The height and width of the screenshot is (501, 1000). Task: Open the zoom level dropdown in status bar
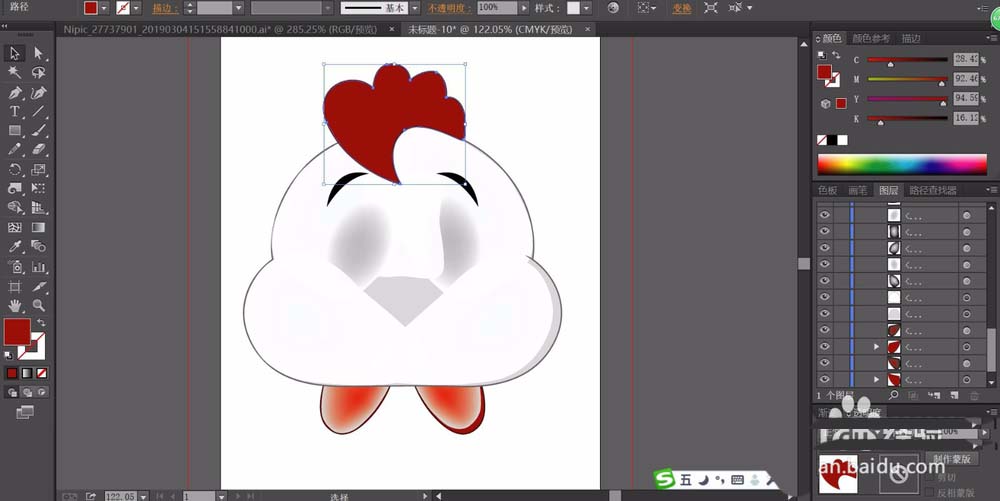pos(143,496)
